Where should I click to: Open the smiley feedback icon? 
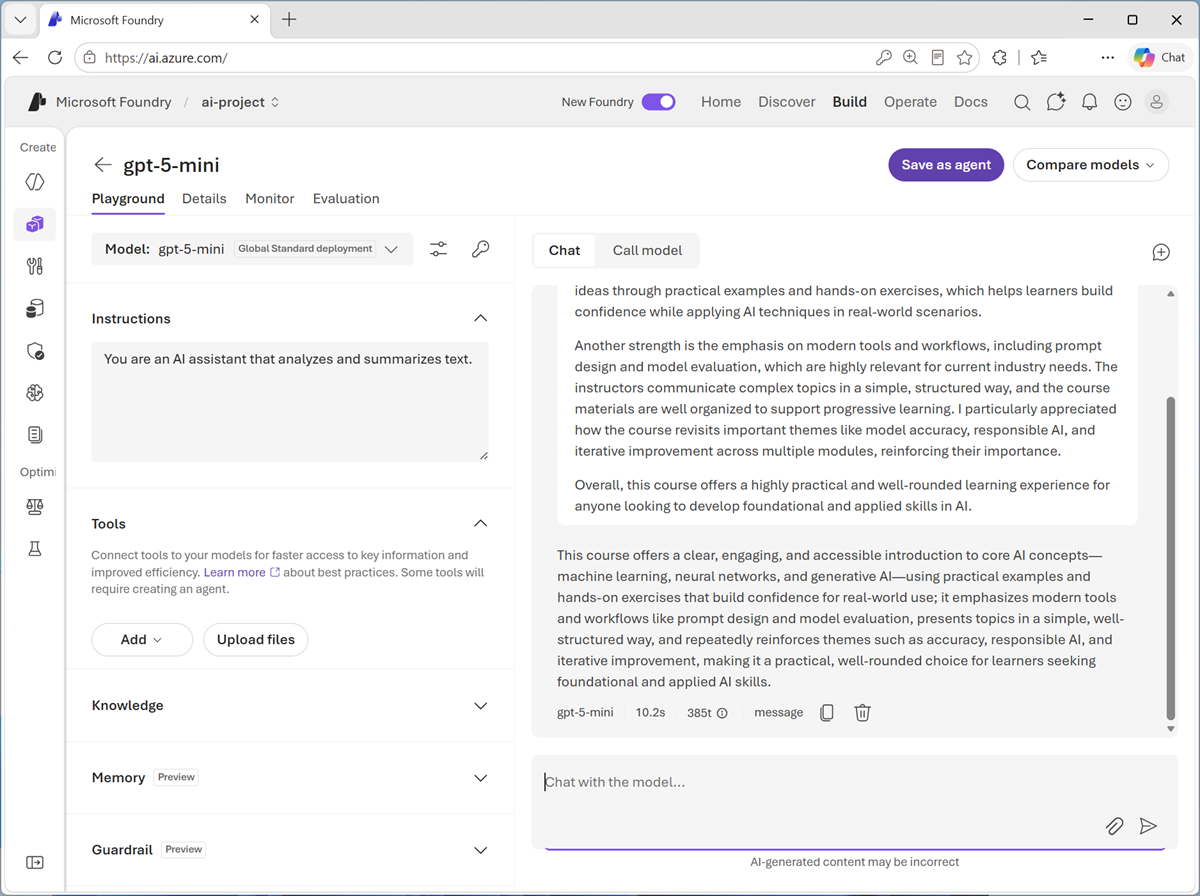click(1123, 102)
